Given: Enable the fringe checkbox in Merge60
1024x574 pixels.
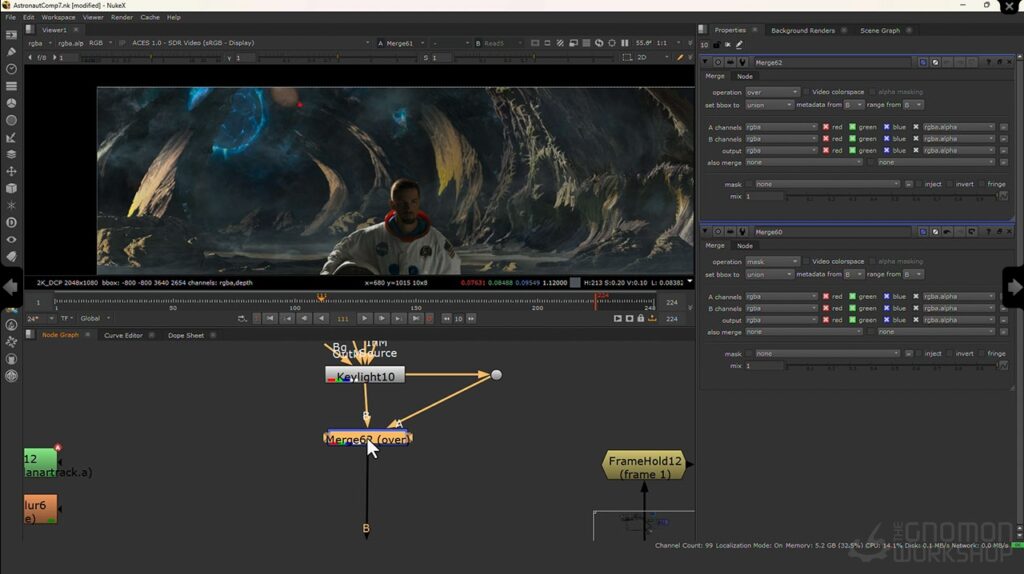Looking at the screenshot, I should pos(982,353).
